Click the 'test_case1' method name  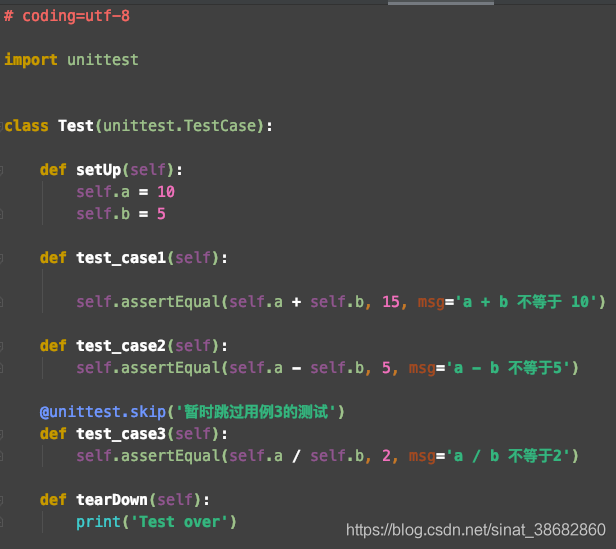[121, 258]
